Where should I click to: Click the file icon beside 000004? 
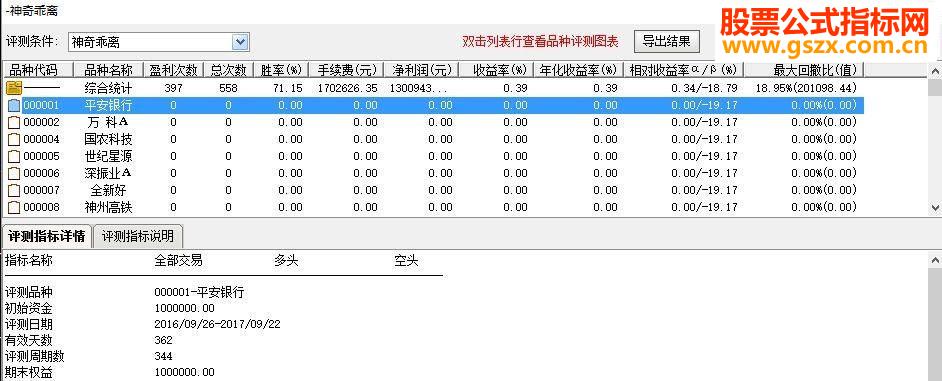pyautogui.click(x=14, y=139)
